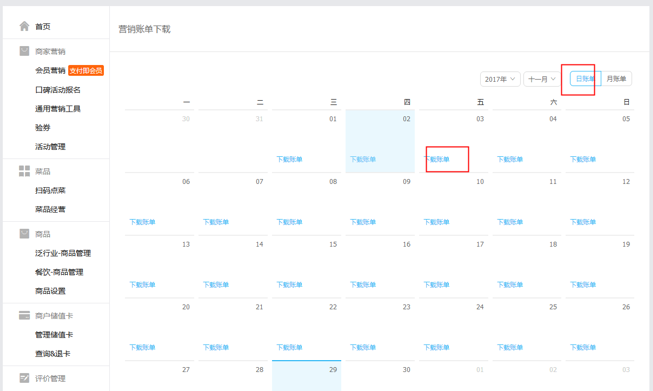The height and width of the screenshot is (391, 653).
Task: Download the bill for day 05
Action: 583,159
